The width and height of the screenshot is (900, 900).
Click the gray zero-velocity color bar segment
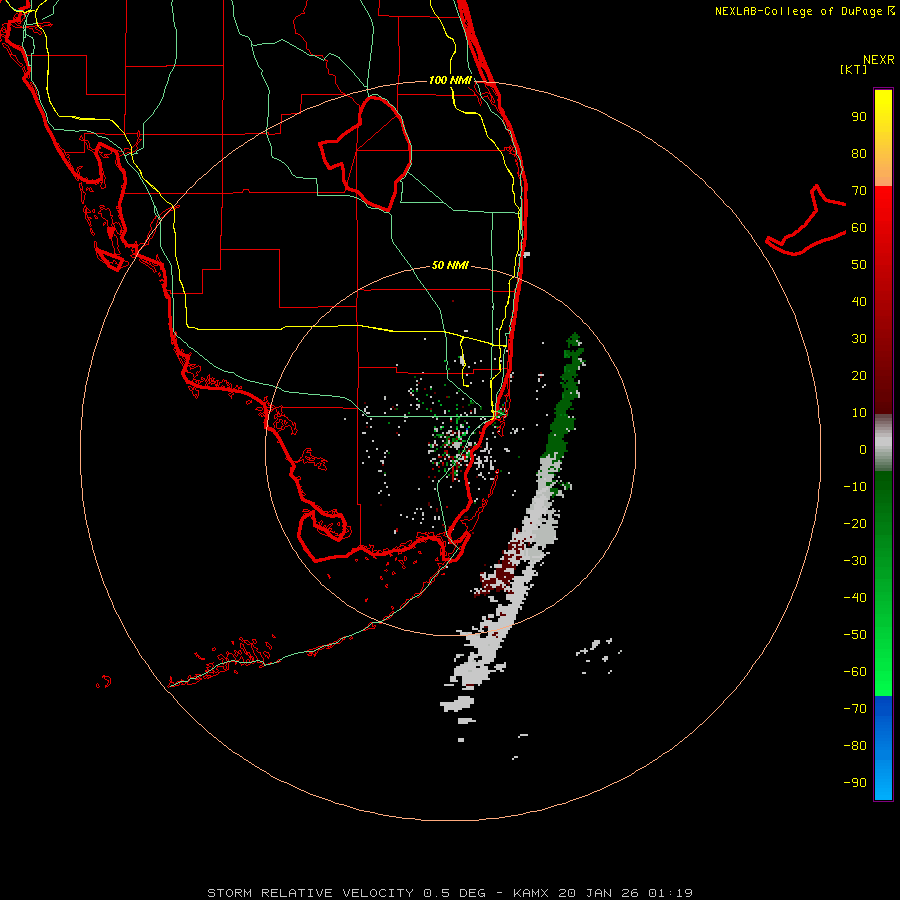click(x=883, y=443)
